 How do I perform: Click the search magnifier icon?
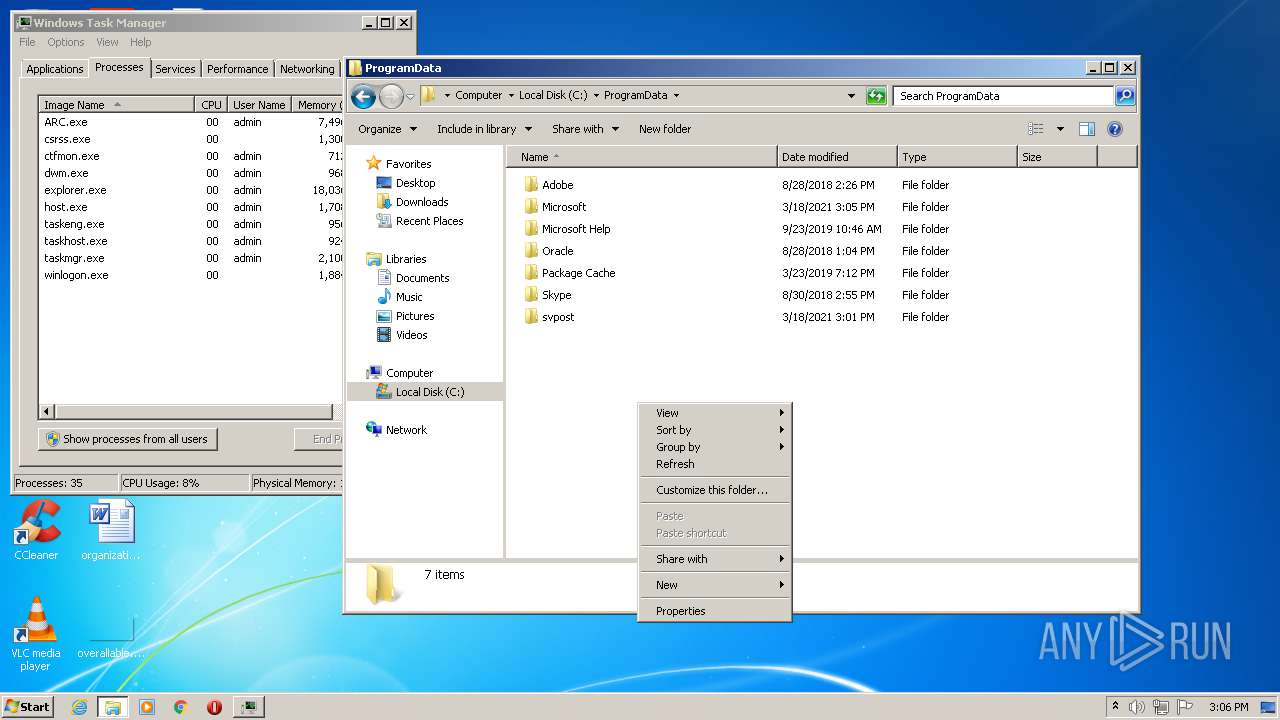(1125, 96)
